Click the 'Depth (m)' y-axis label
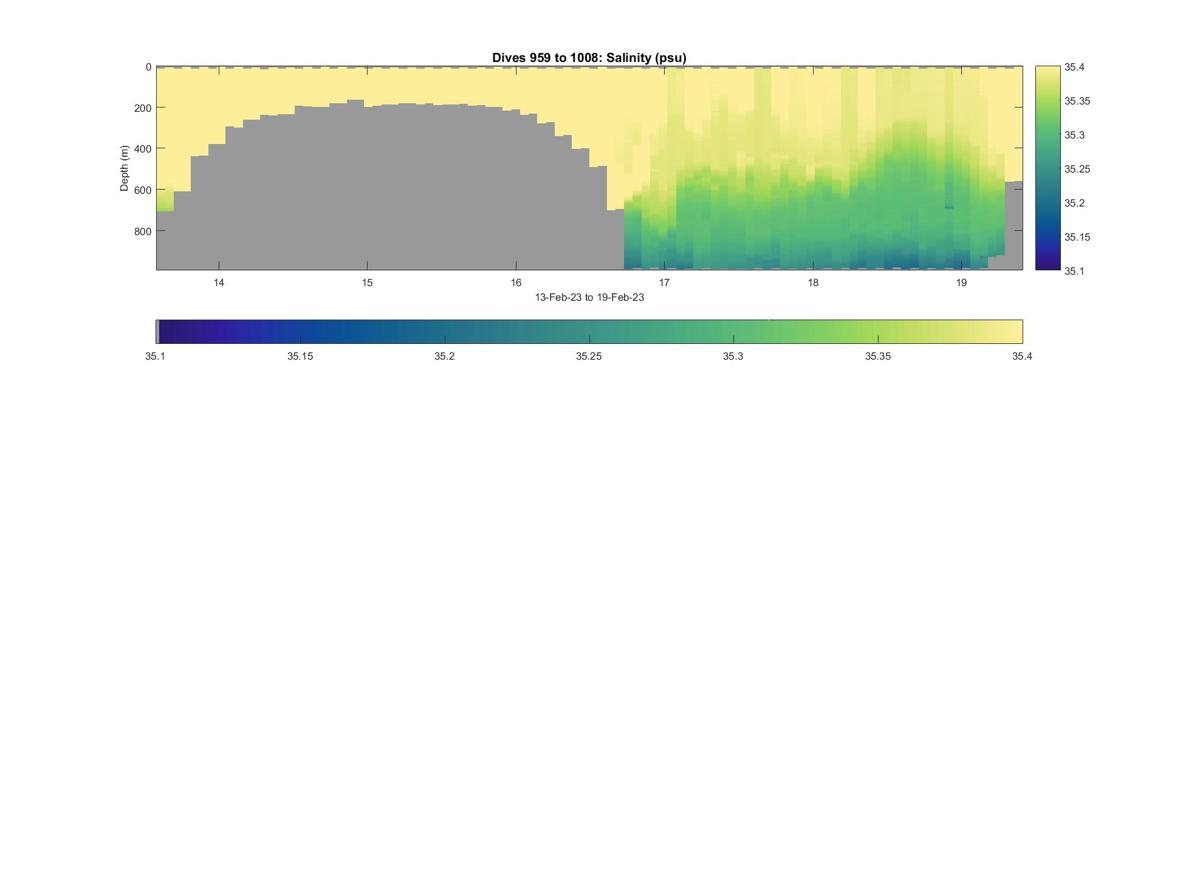Viewport: 1200px width, 885px height. pos(125,168)
